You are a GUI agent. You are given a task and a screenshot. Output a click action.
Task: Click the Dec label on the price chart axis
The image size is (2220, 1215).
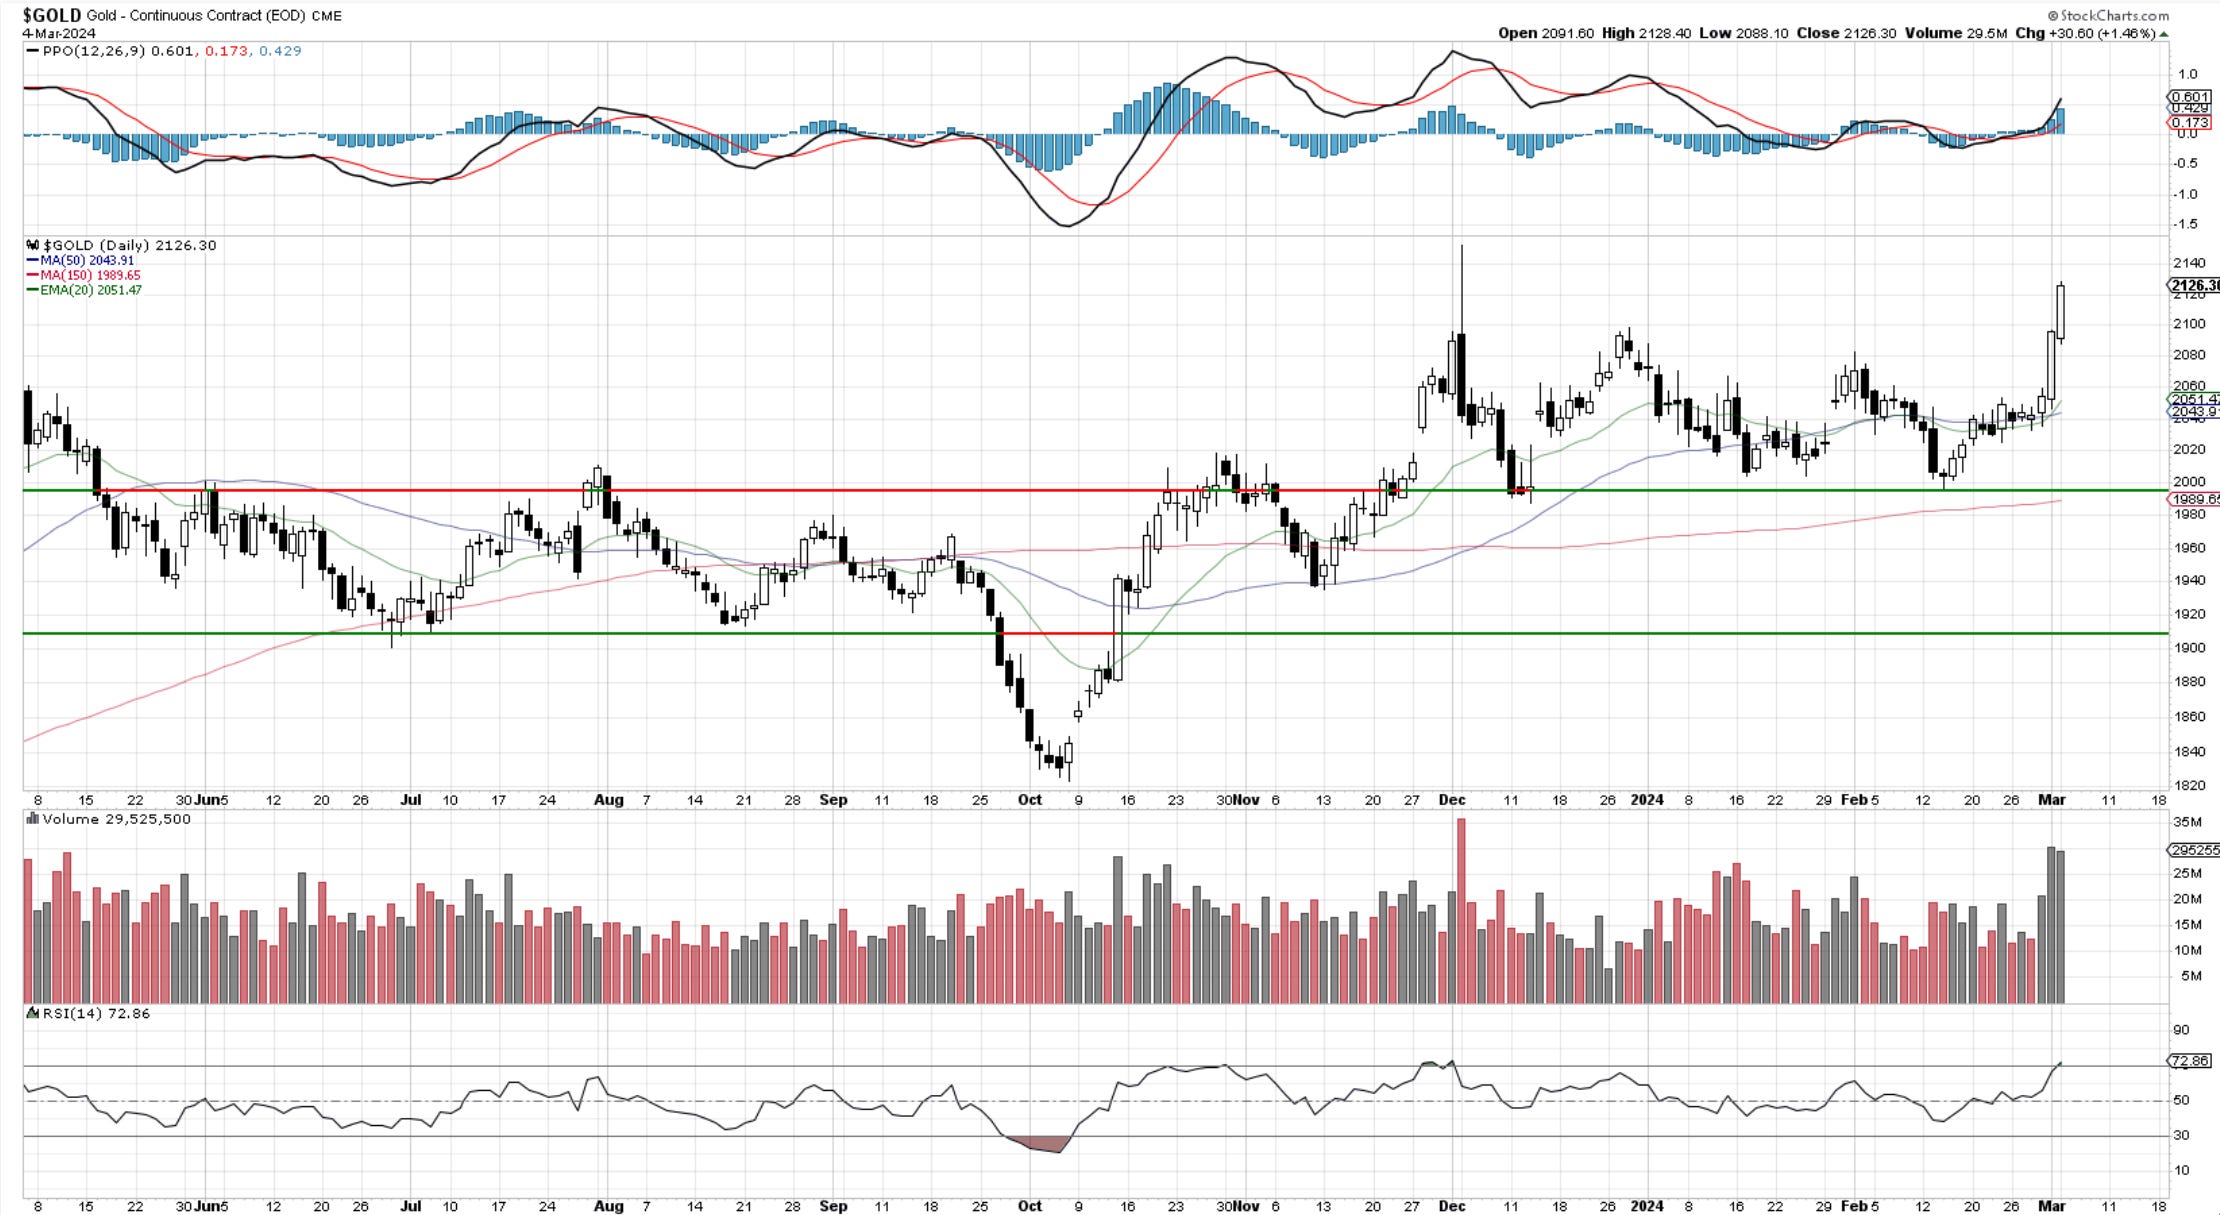(x=1452, y=800)
